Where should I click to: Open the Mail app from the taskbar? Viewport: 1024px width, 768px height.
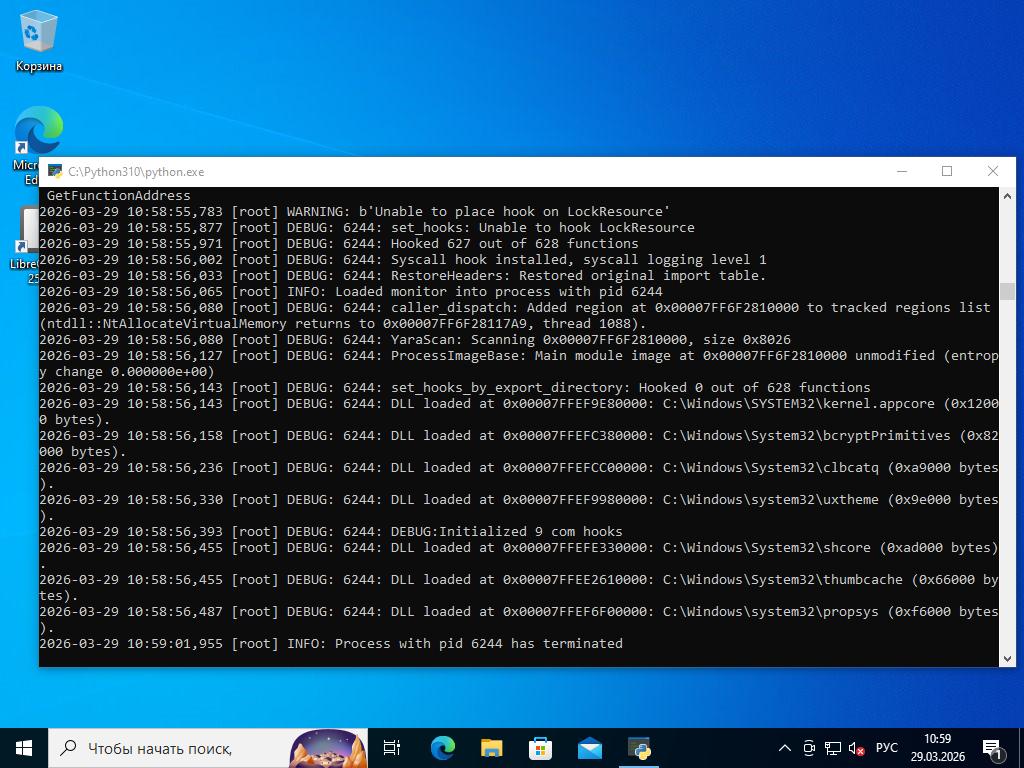coord(589,748)
